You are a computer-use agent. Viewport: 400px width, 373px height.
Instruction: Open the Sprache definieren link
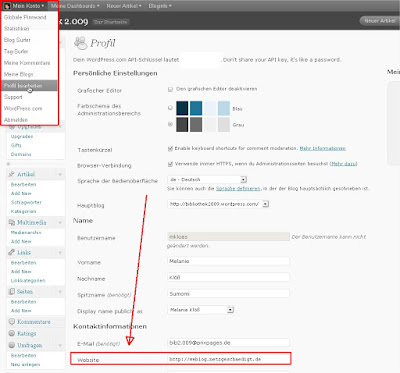point(238,188)
